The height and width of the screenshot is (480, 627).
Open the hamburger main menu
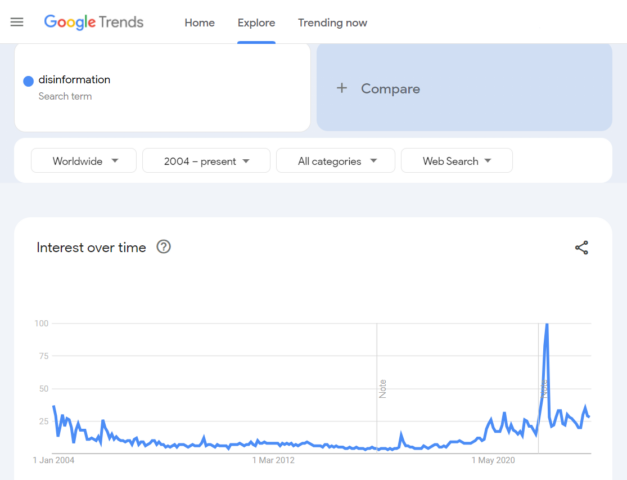pyautogui.click(x=17, y=22)
